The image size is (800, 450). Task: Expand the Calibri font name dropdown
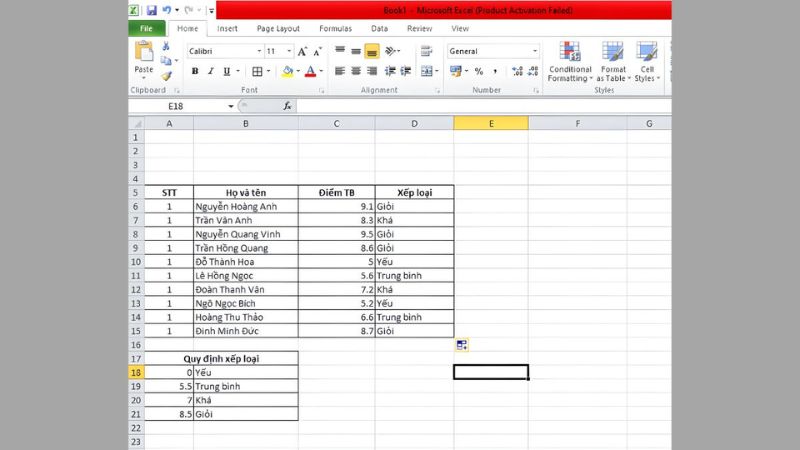point(259,51)
